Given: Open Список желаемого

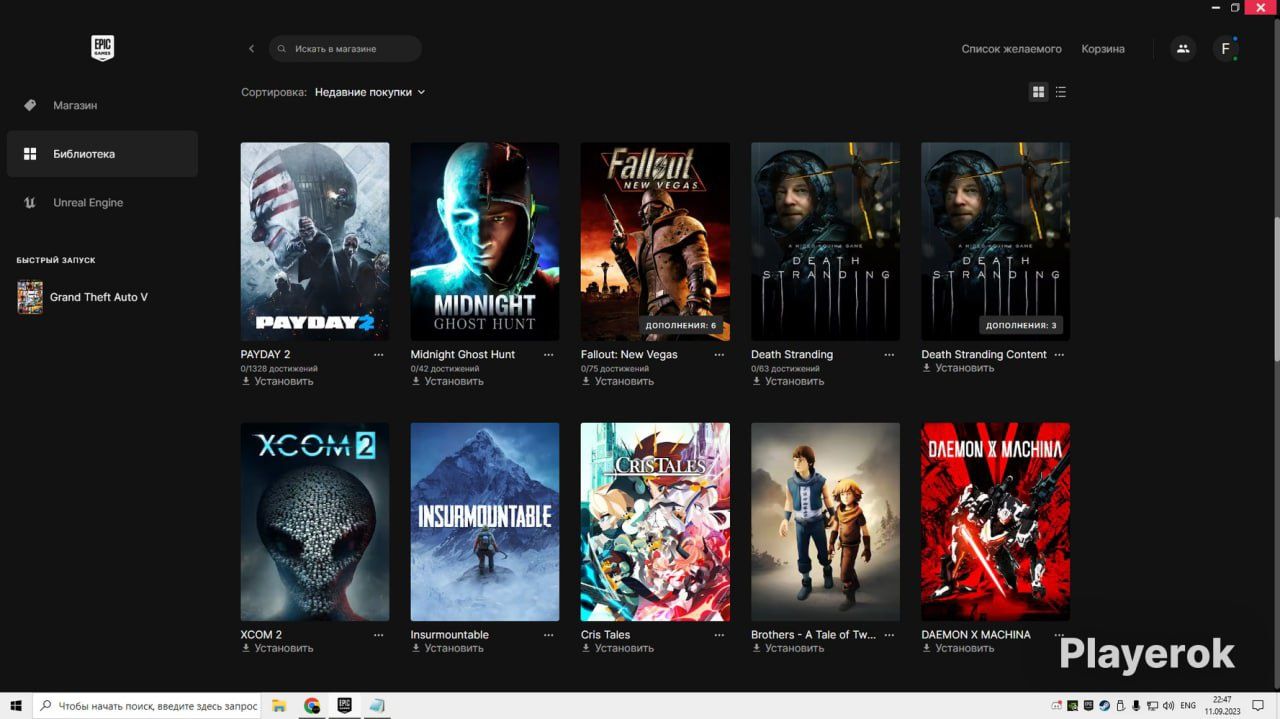Looking at the screenshot, I should 1011,49.
